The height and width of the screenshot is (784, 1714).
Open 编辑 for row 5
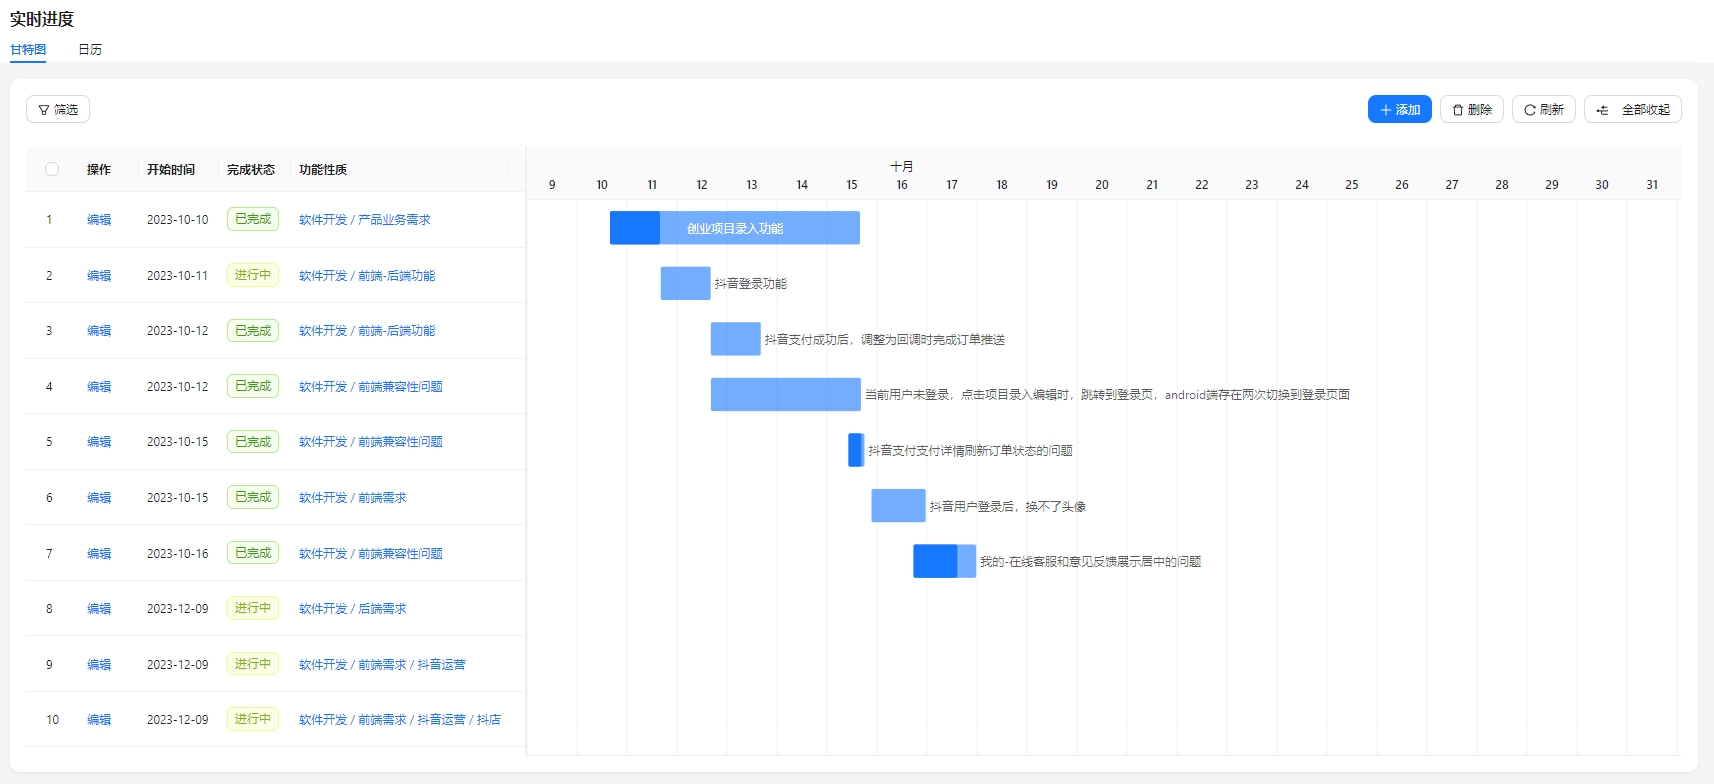[99, 441]
